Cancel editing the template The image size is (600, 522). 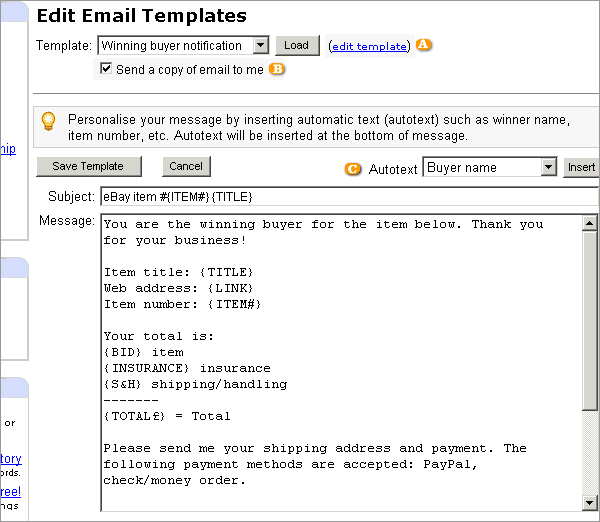(x=186, y=166)
